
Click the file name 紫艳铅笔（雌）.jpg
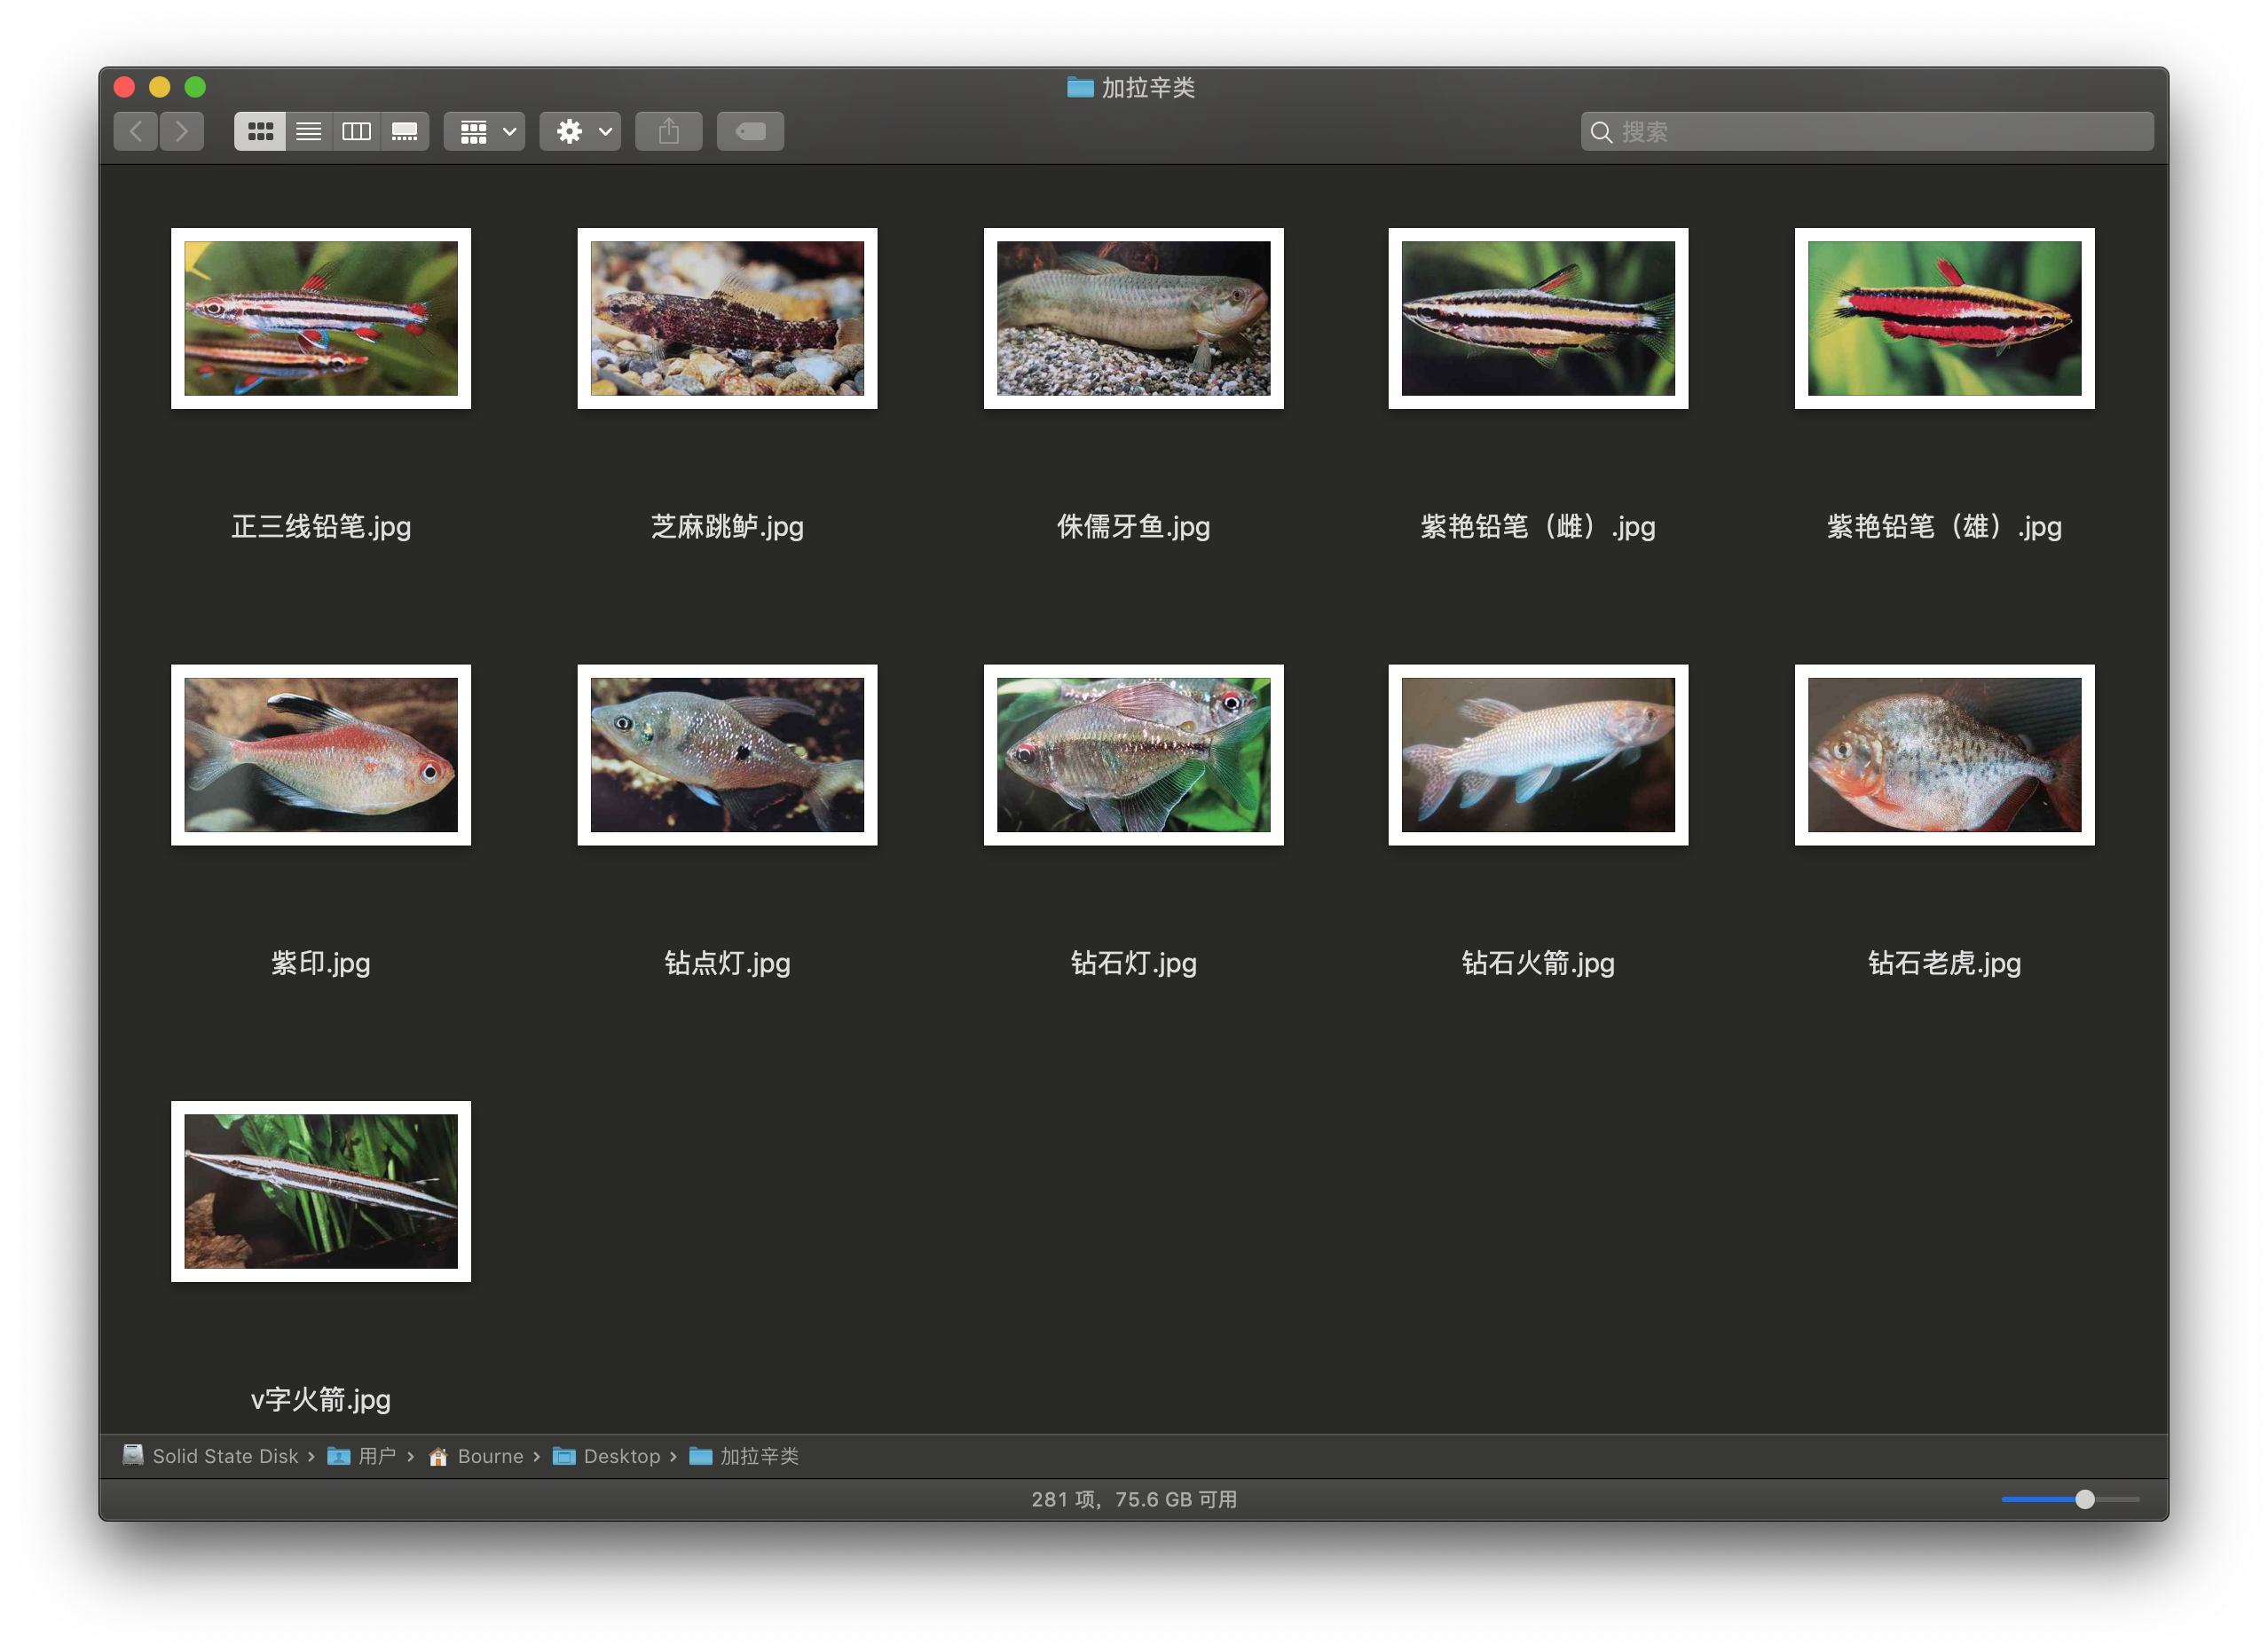click(x=1538, y=527)
